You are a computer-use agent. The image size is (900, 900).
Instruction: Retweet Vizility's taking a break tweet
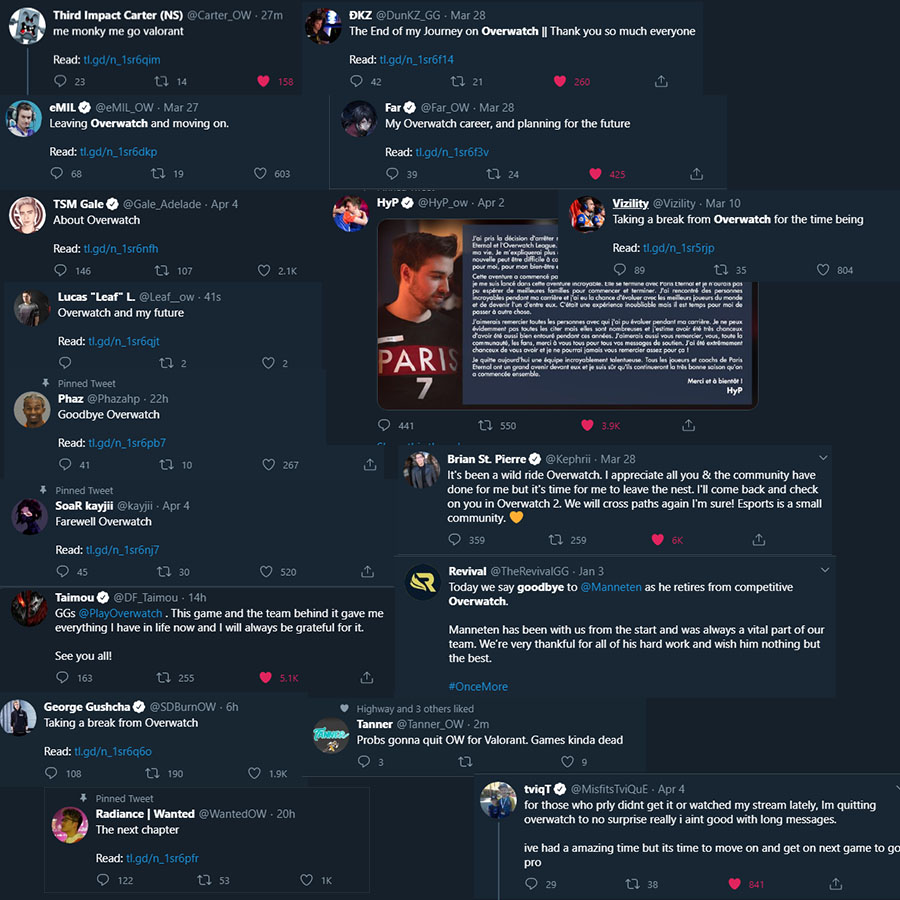(720, 270)
